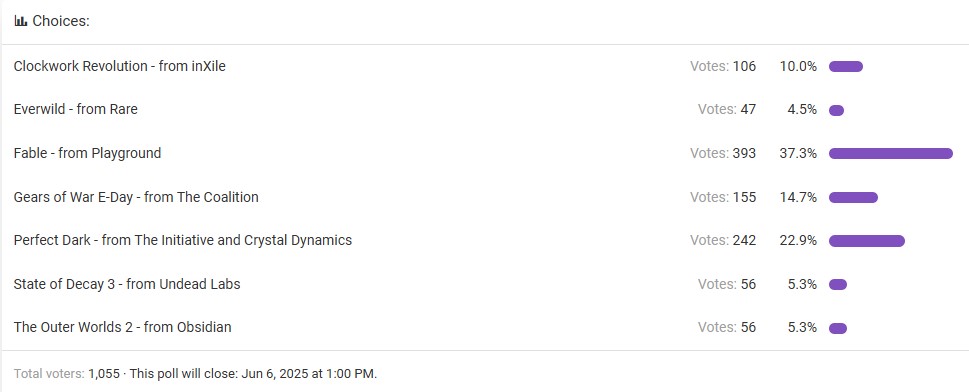Select the Everwild - from Rare choice
Screen dimensions: 969x392
click(75, 109)
